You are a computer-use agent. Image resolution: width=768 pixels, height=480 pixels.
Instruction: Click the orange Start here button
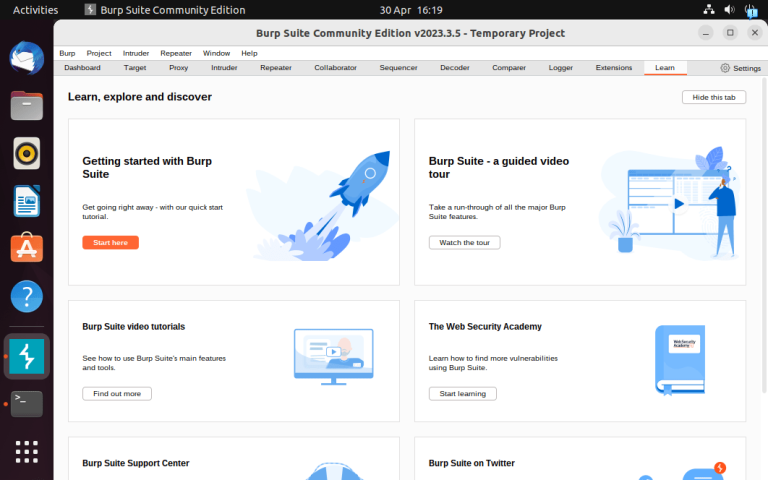click(x=110, y=242)
